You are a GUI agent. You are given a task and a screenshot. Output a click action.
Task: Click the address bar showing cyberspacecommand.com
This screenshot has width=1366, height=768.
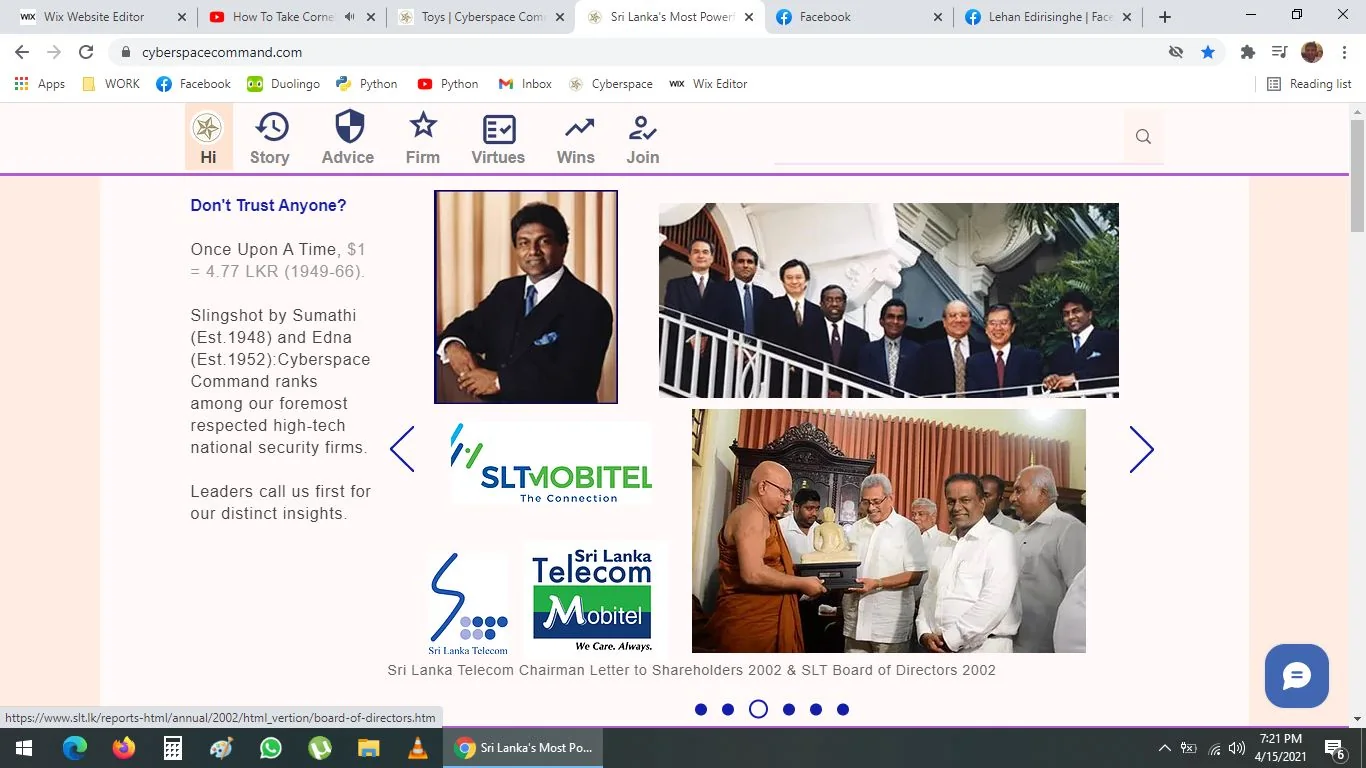(640, 52)
